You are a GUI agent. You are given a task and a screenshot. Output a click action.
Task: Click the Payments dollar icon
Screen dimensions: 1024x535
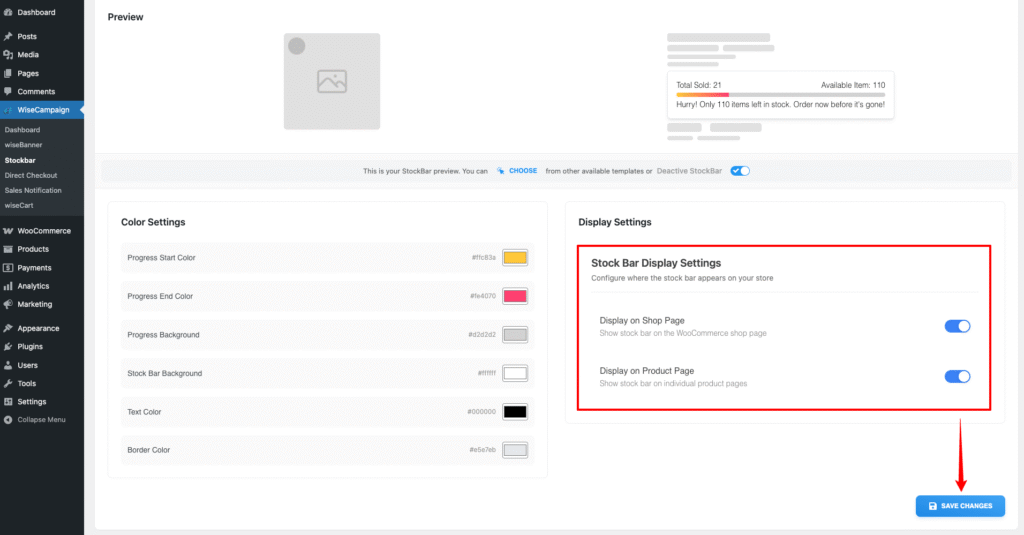[8, 268]
